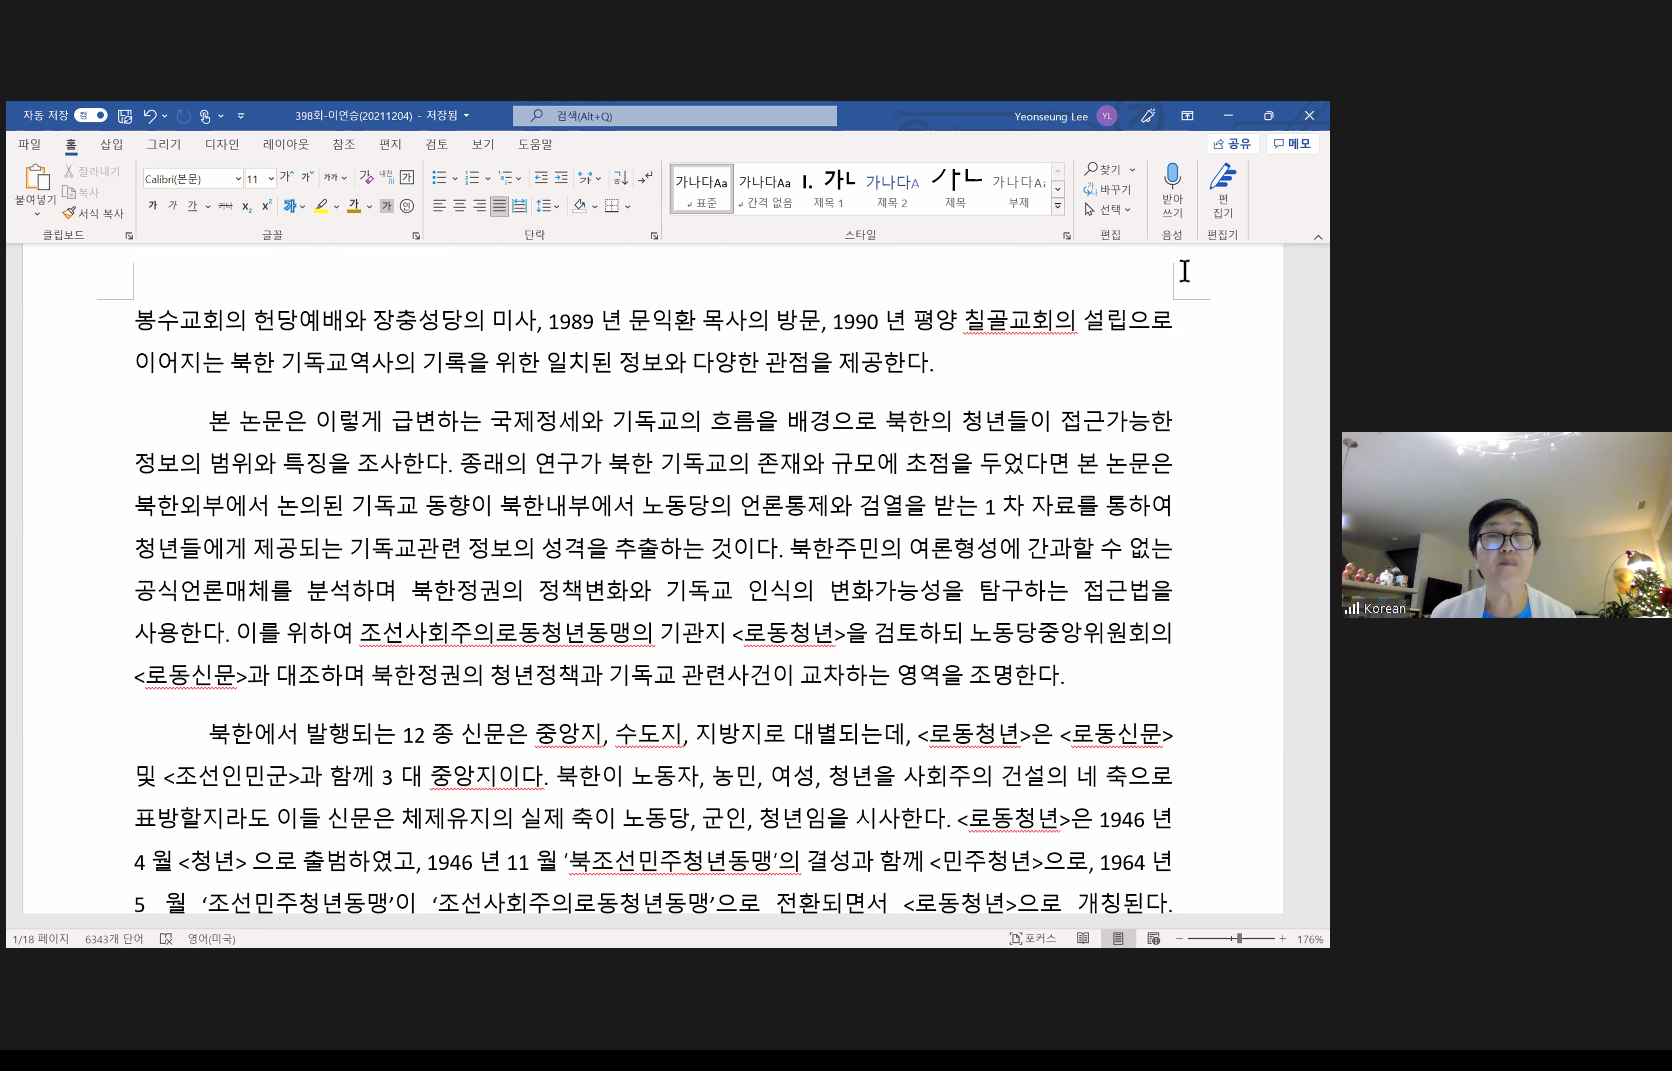The height and width of the screenshot is (1071, 1672).
Task: Click the Undo arrow icon
Action: point(150,116)
